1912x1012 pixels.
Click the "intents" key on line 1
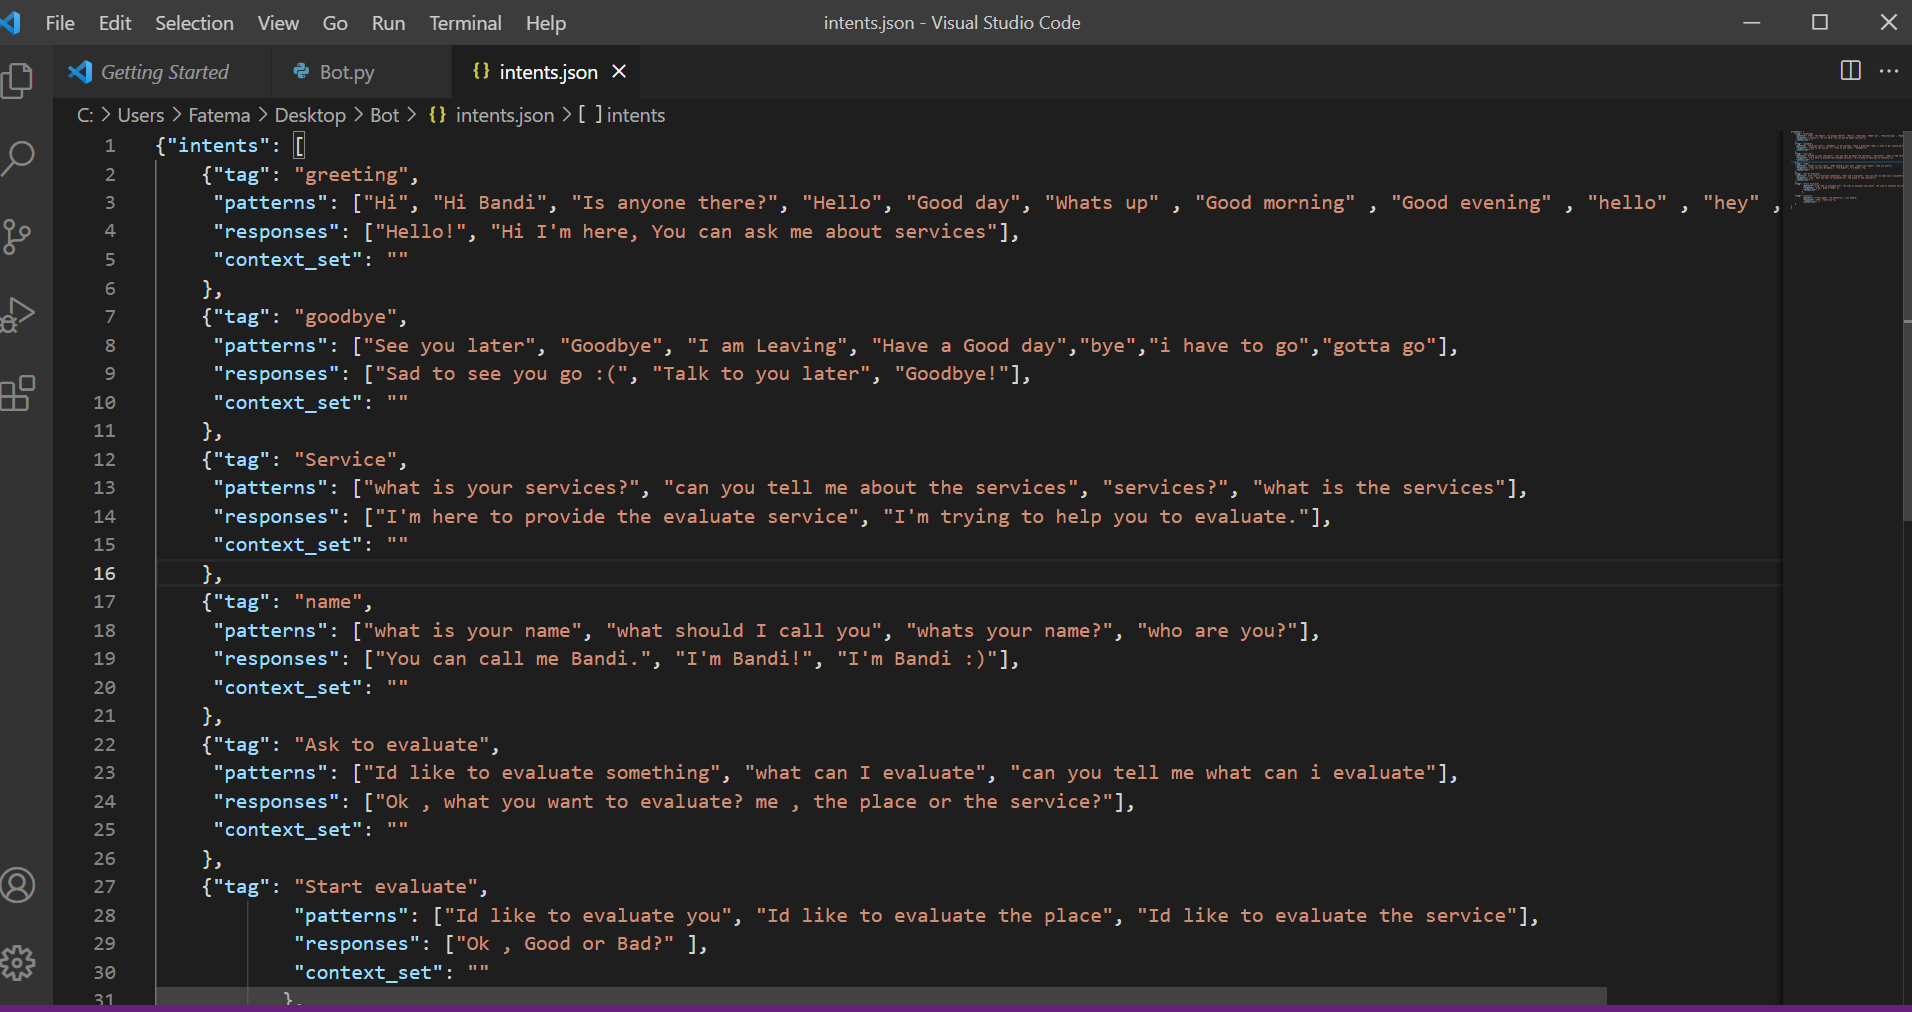click(218, 146)
